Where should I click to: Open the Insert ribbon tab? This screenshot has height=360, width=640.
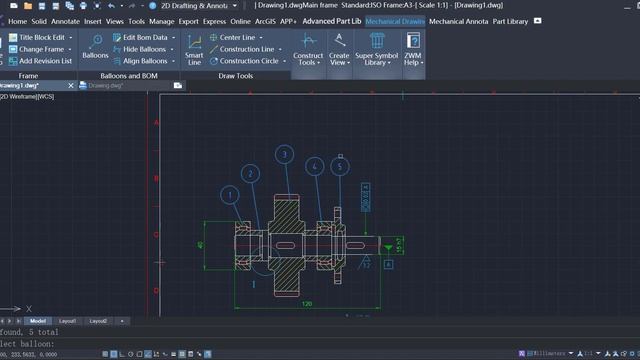[x=93, y=21]
